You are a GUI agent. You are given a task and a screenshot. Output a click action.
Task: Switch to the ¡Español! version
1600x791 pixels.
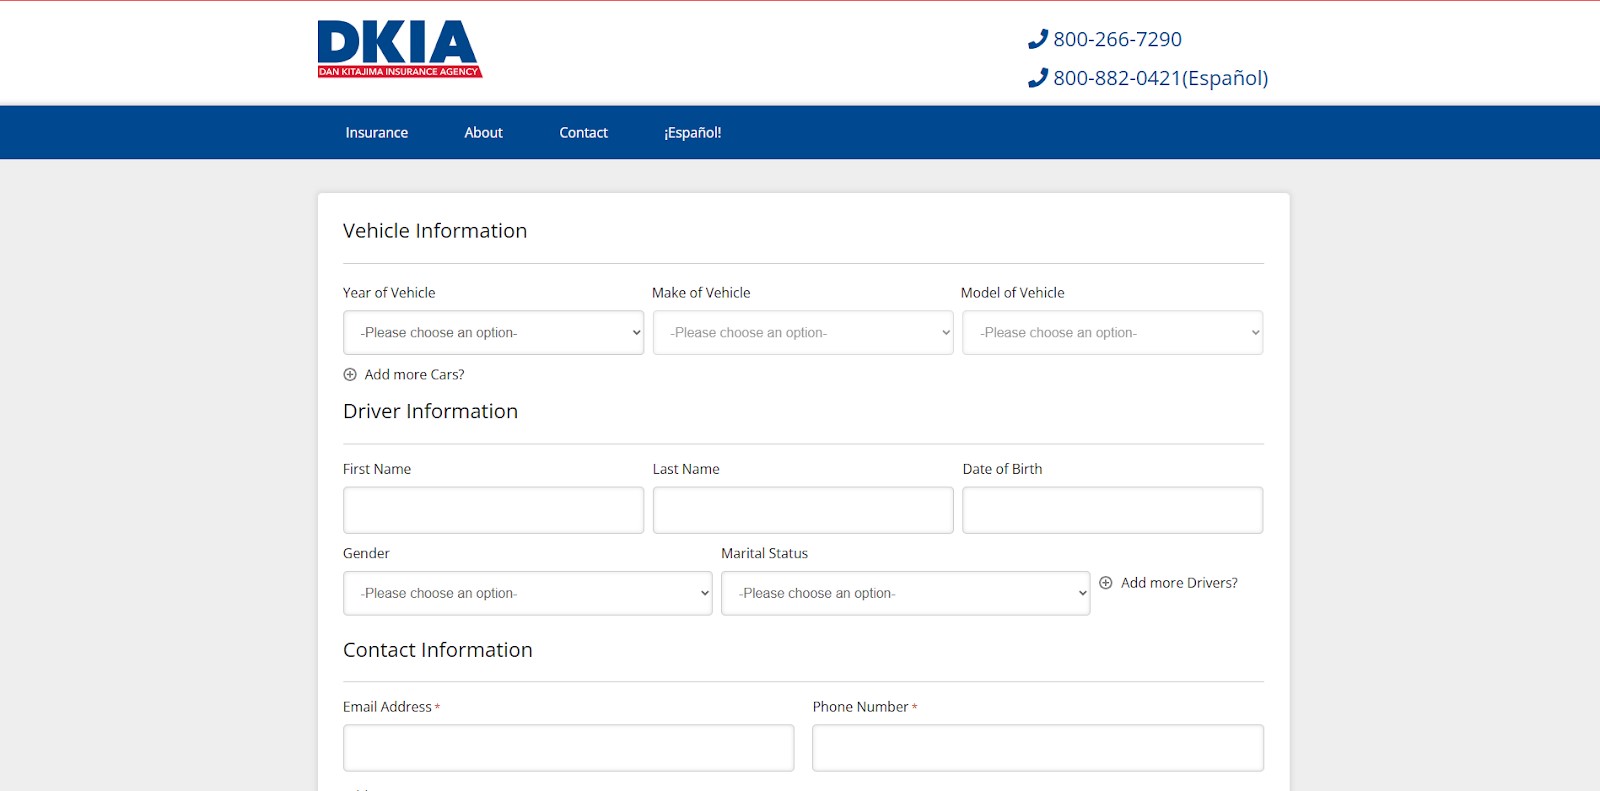(x=692, y=132)
